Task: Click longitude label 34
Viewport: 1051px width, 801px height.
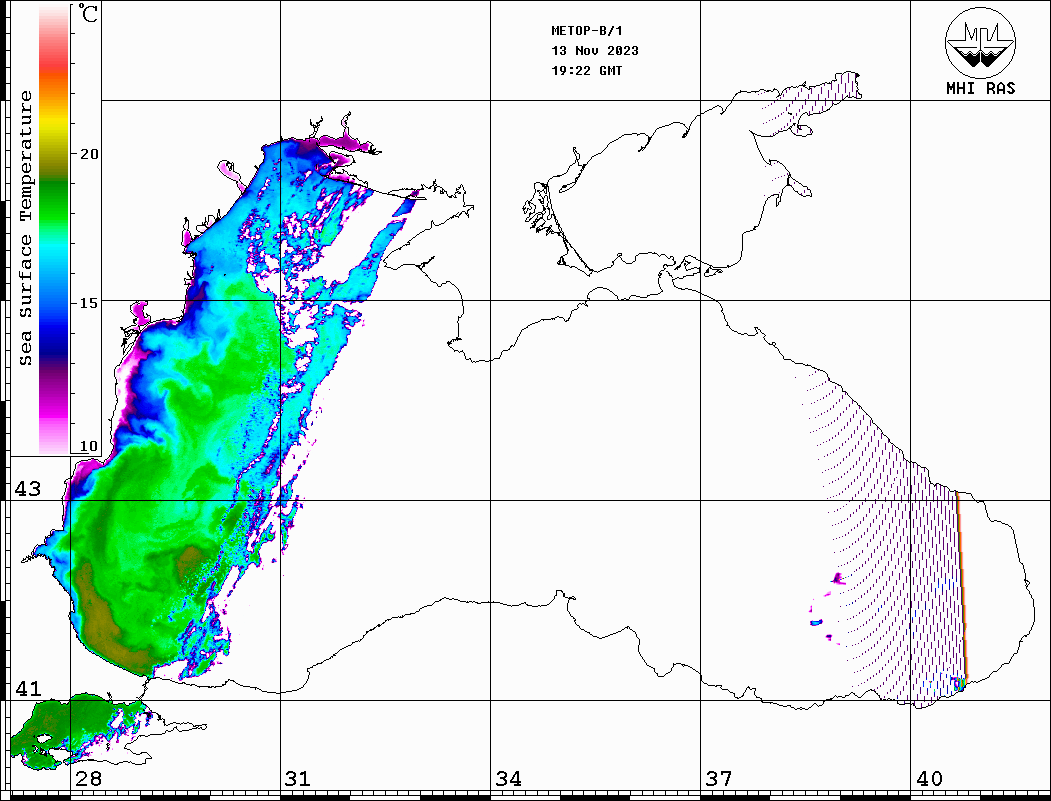Action: [x=509, y=779]
